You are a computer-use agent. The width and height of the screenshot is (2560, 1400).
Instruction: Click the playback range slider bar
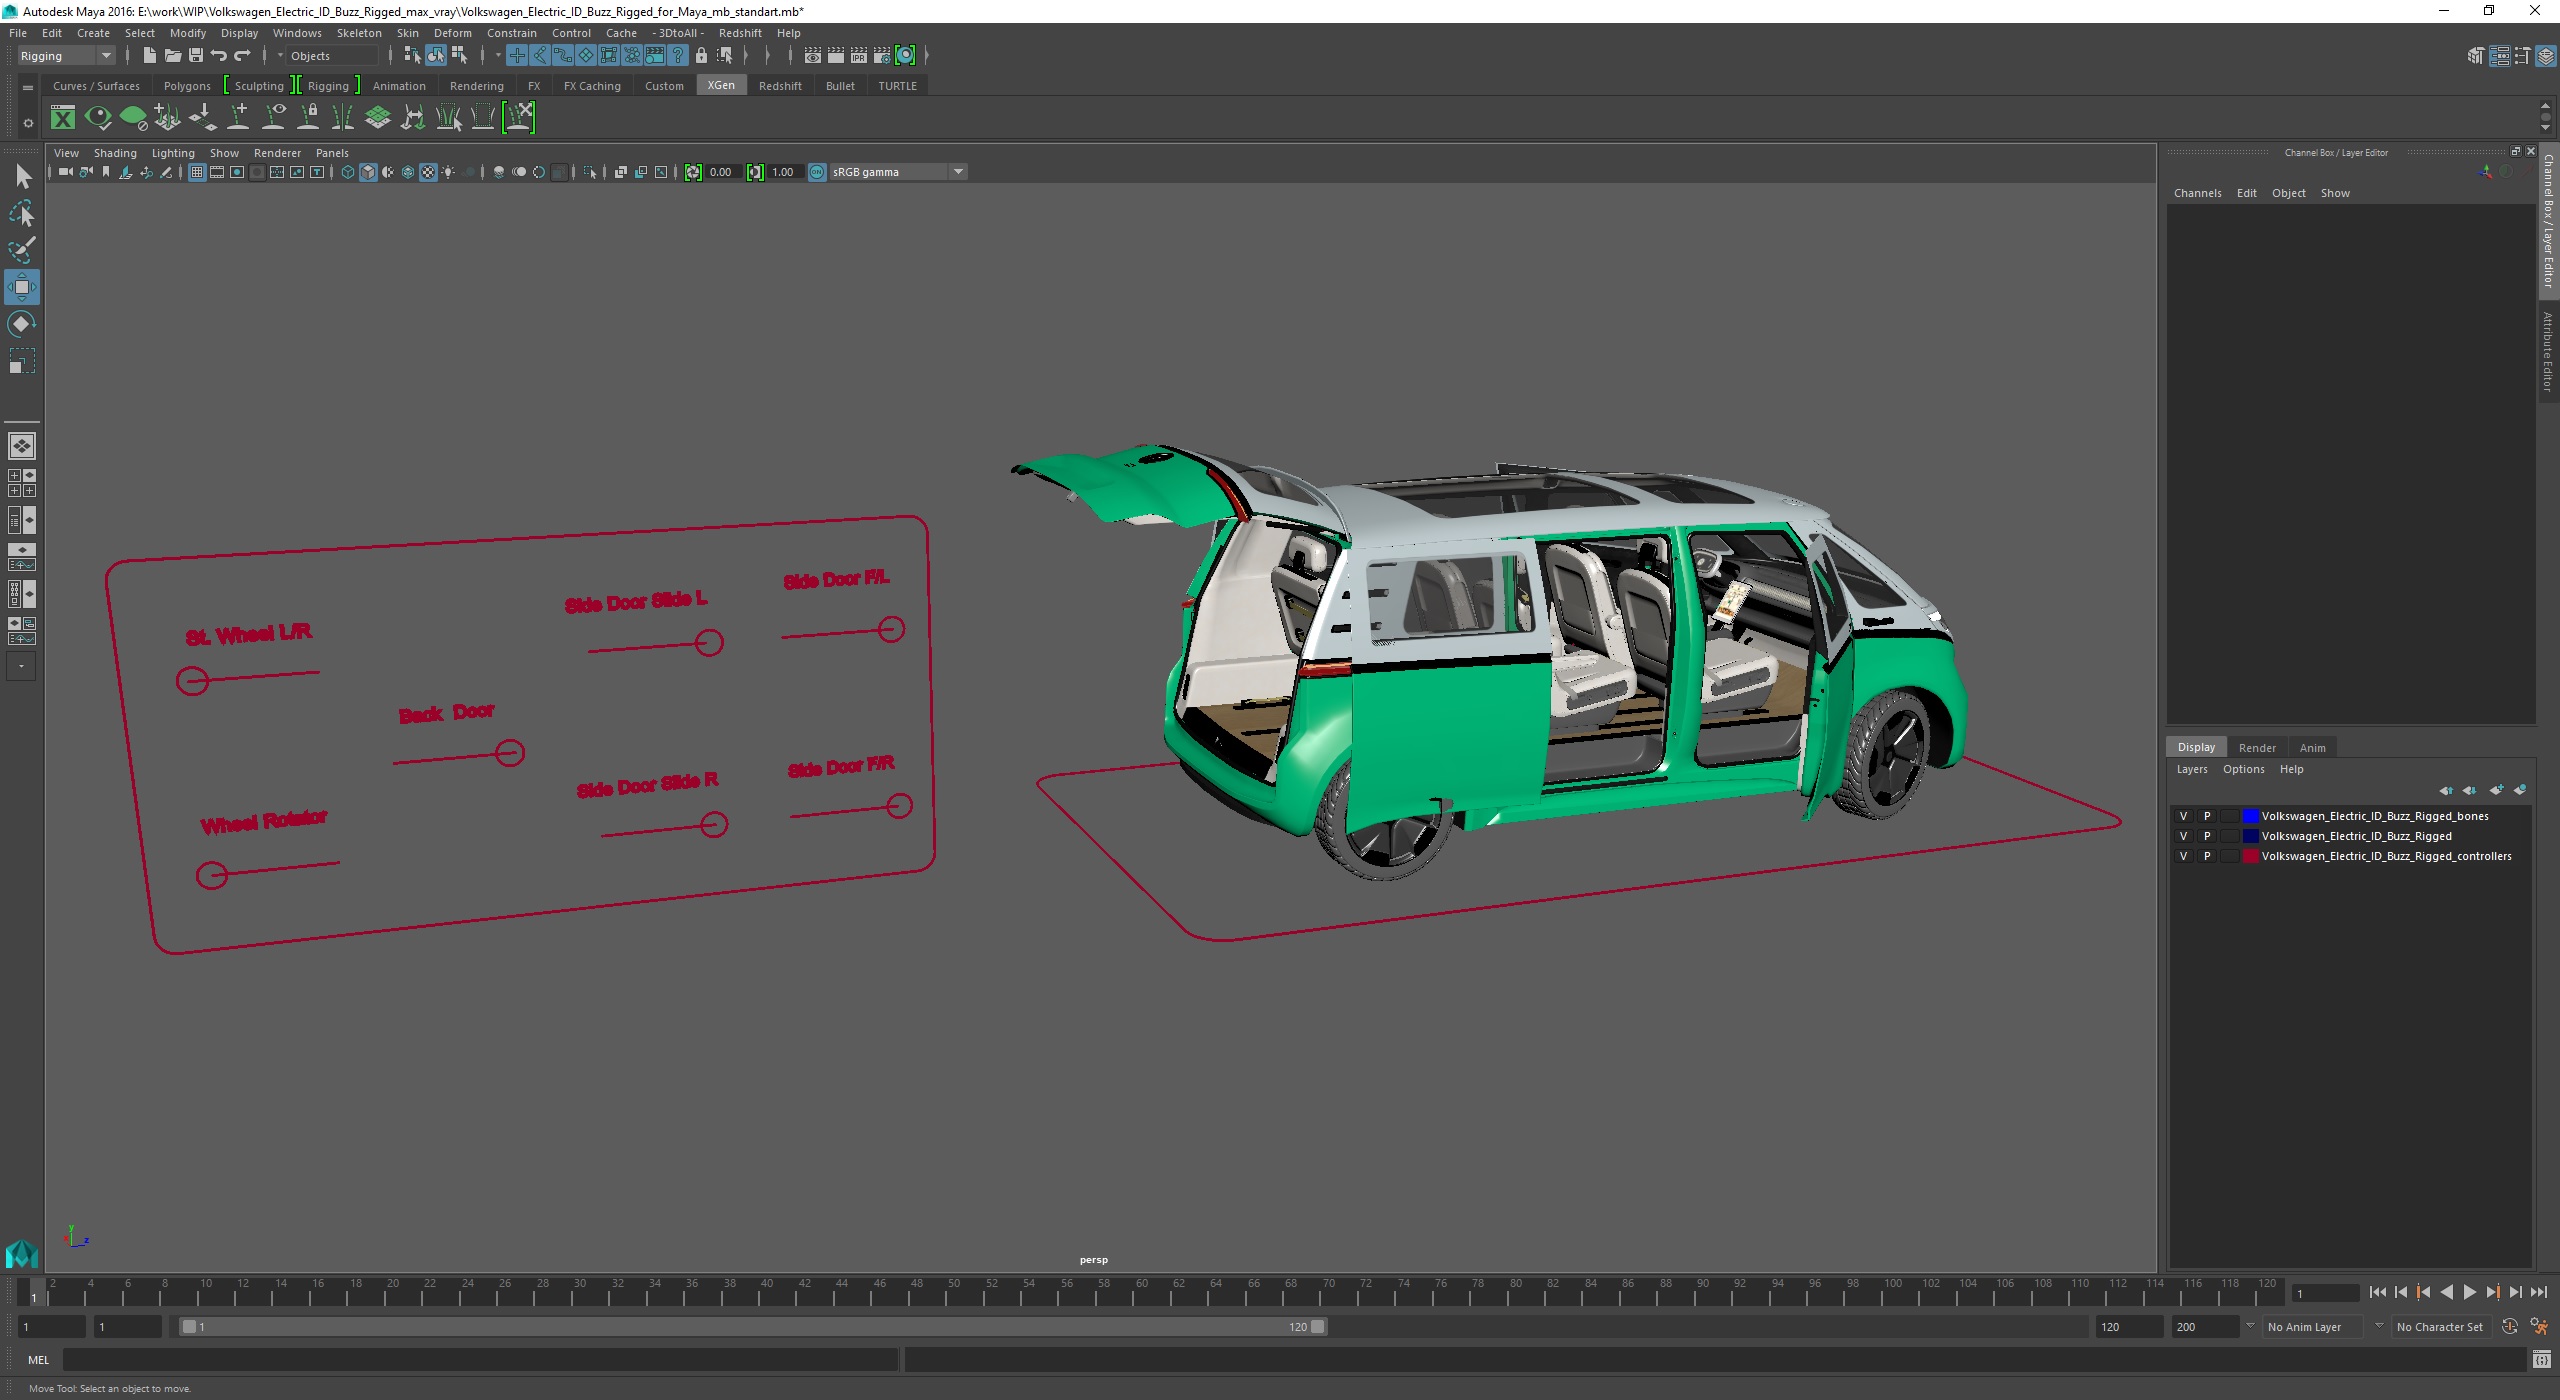coord(753,1327)
